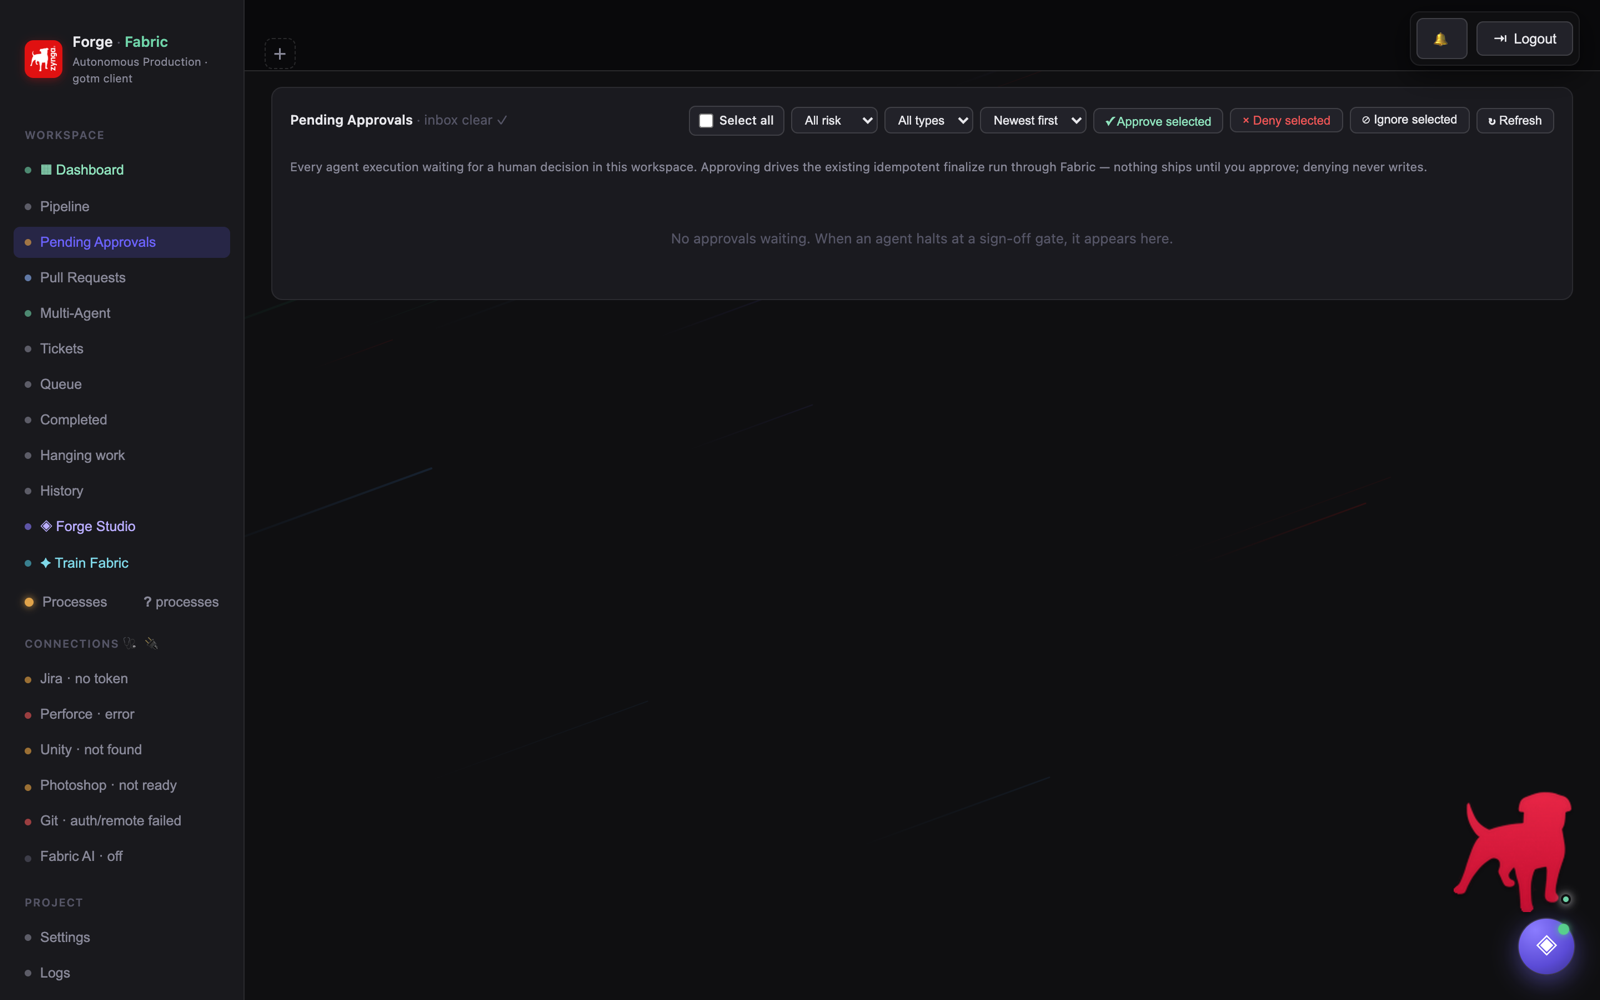Click the Pending Approvals panel heading
This screenshot has width=1600, height=1000.
click(351, 120)
